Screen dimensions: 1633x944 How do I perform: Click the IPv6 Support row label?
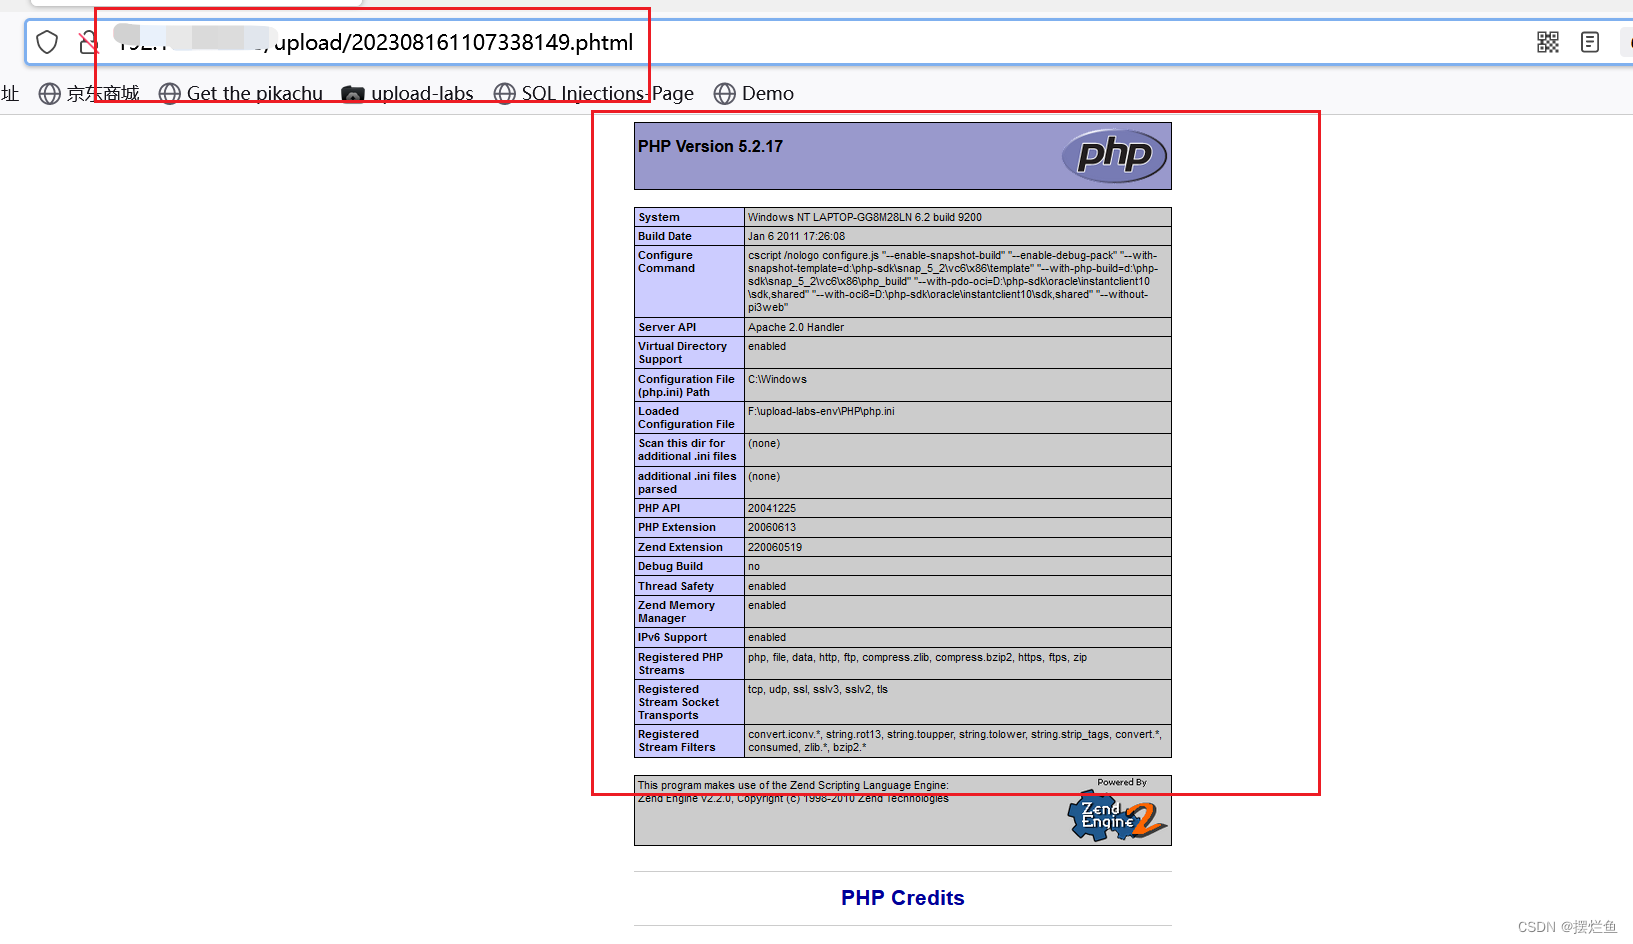pyautogui.click(x=672, y=637)
